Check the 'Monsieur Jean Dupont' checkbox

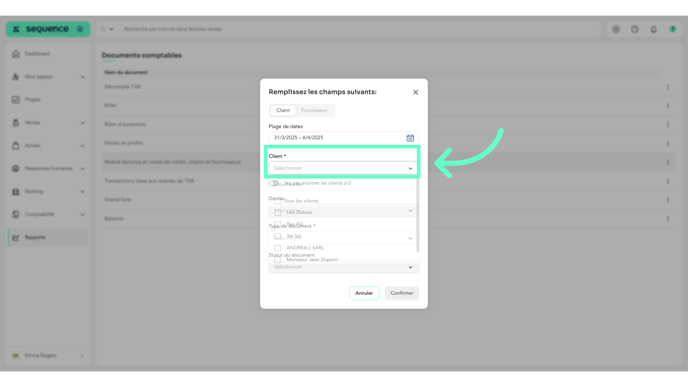tap(277, 260)
